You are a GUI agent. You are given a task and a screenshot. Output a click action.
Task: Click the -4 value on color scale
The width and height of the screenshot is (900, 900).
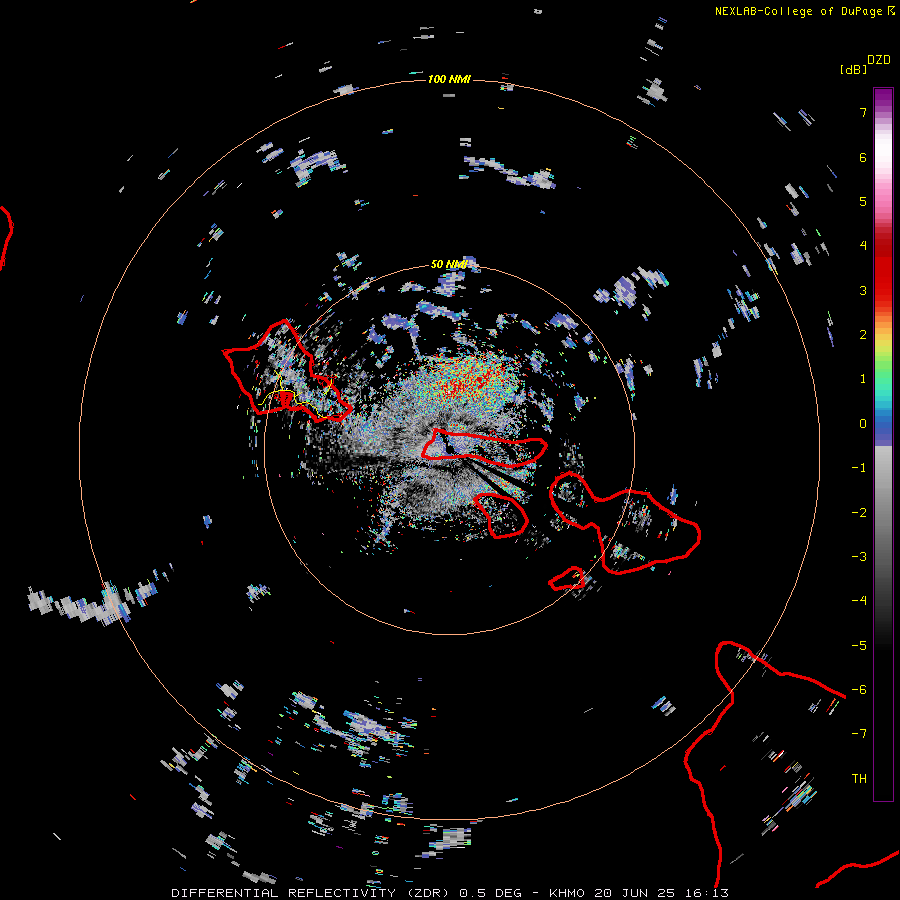859,601
